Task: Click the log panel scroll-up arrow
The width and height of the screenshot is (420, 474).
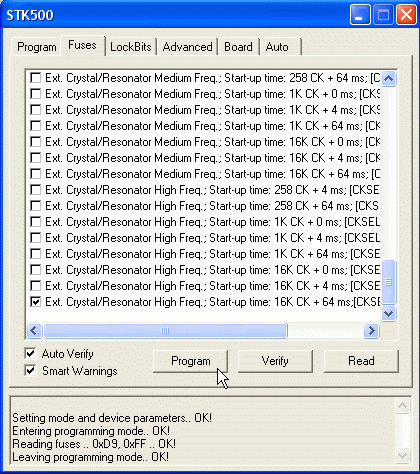Action: [402, 405]
